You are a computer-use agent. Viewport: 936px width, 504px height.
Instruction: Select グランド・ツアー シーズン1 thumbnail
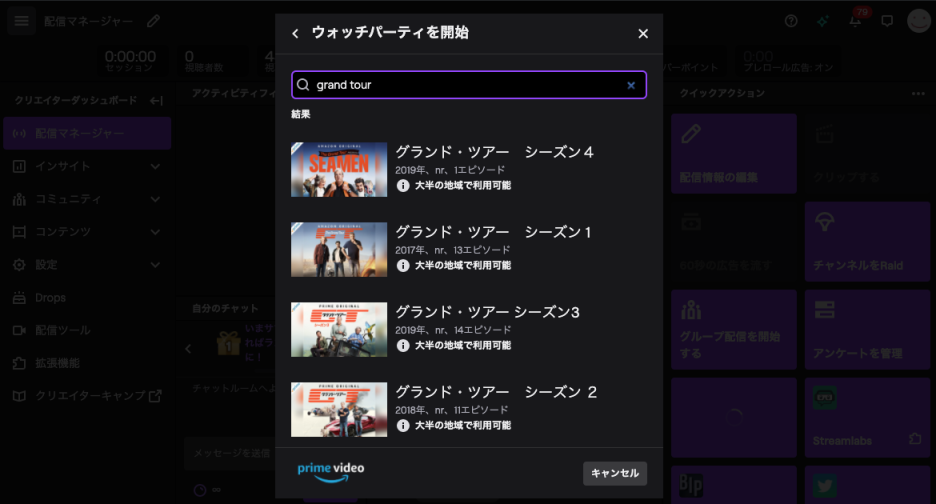[x=339, y=250]
